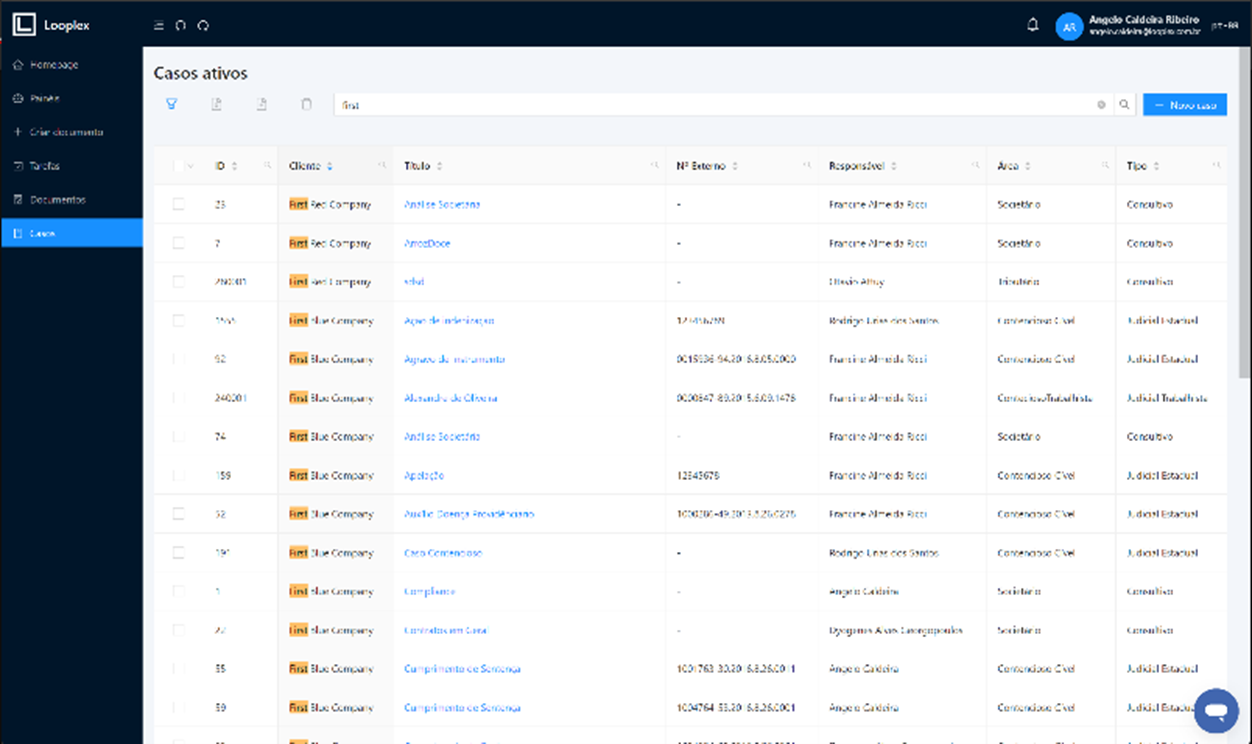Click the magnifier search button

(1124, 105)
